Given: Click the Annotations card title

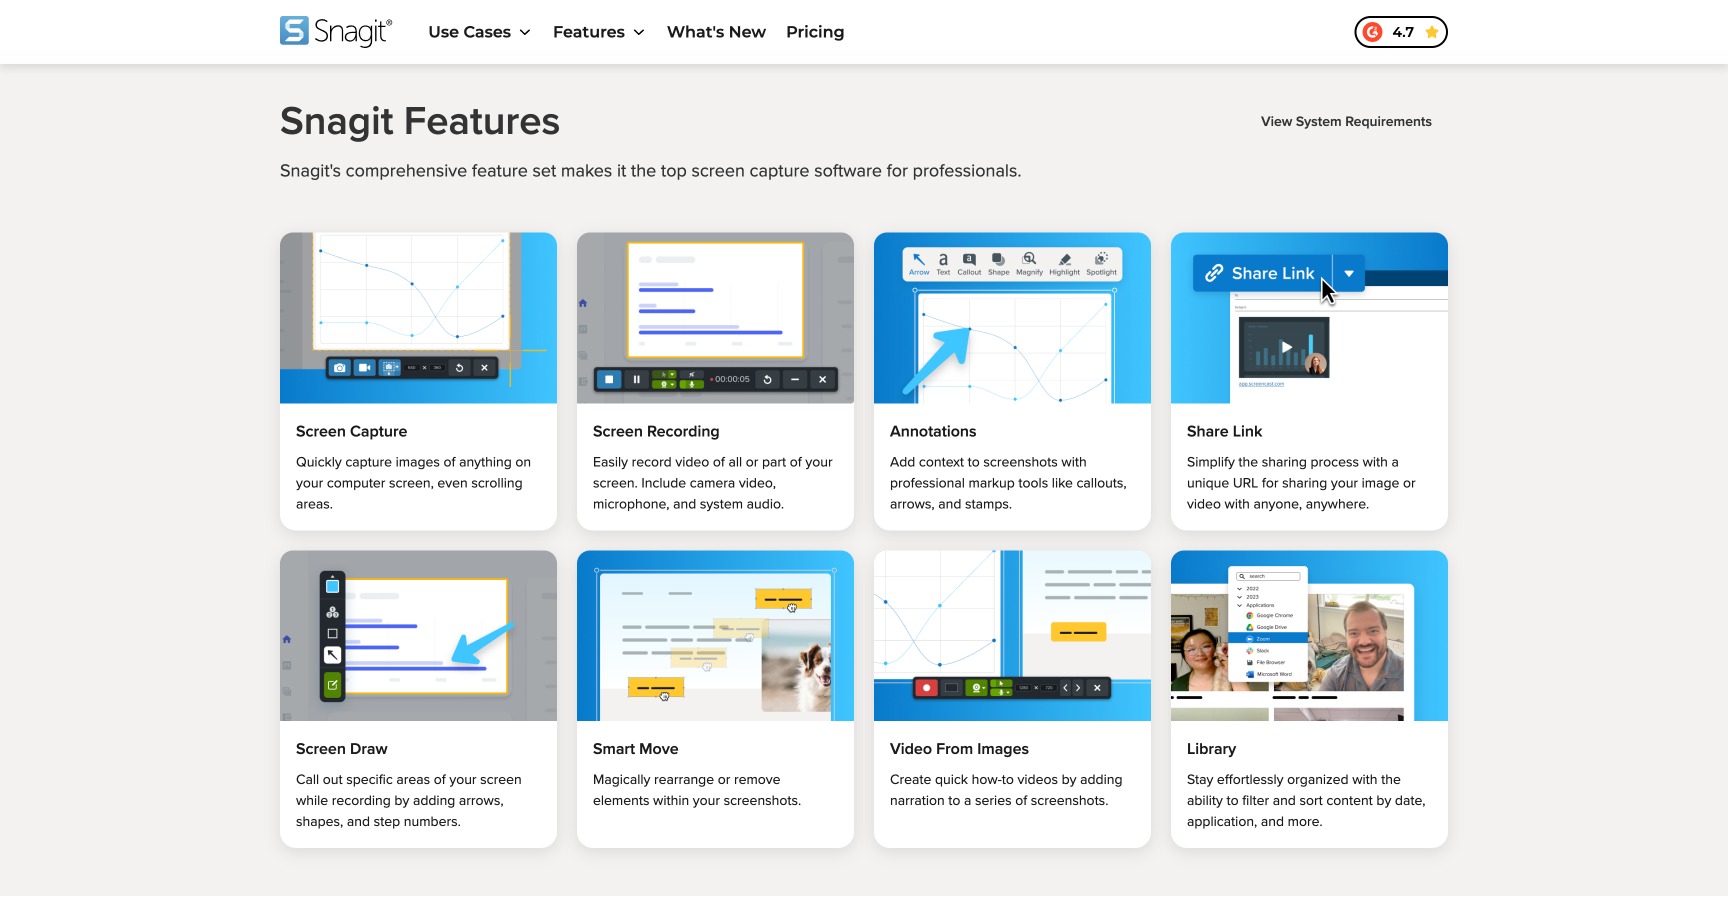Looking at the screenshot, I should [x=933, y=431].
